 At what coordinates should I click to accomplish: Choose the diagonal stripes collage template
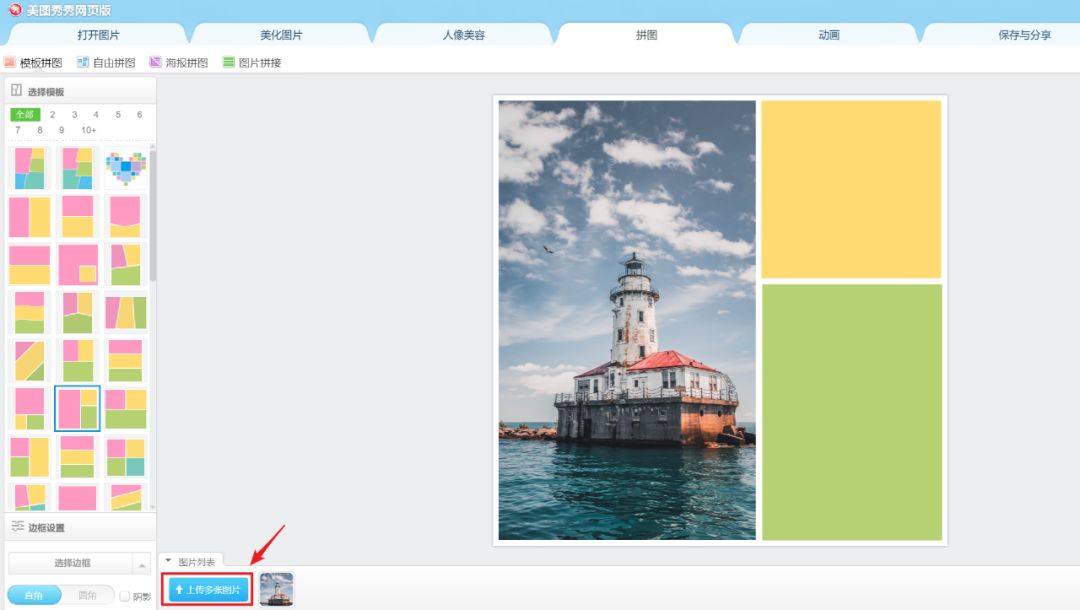pyautogui.click(x=30, y=361)
